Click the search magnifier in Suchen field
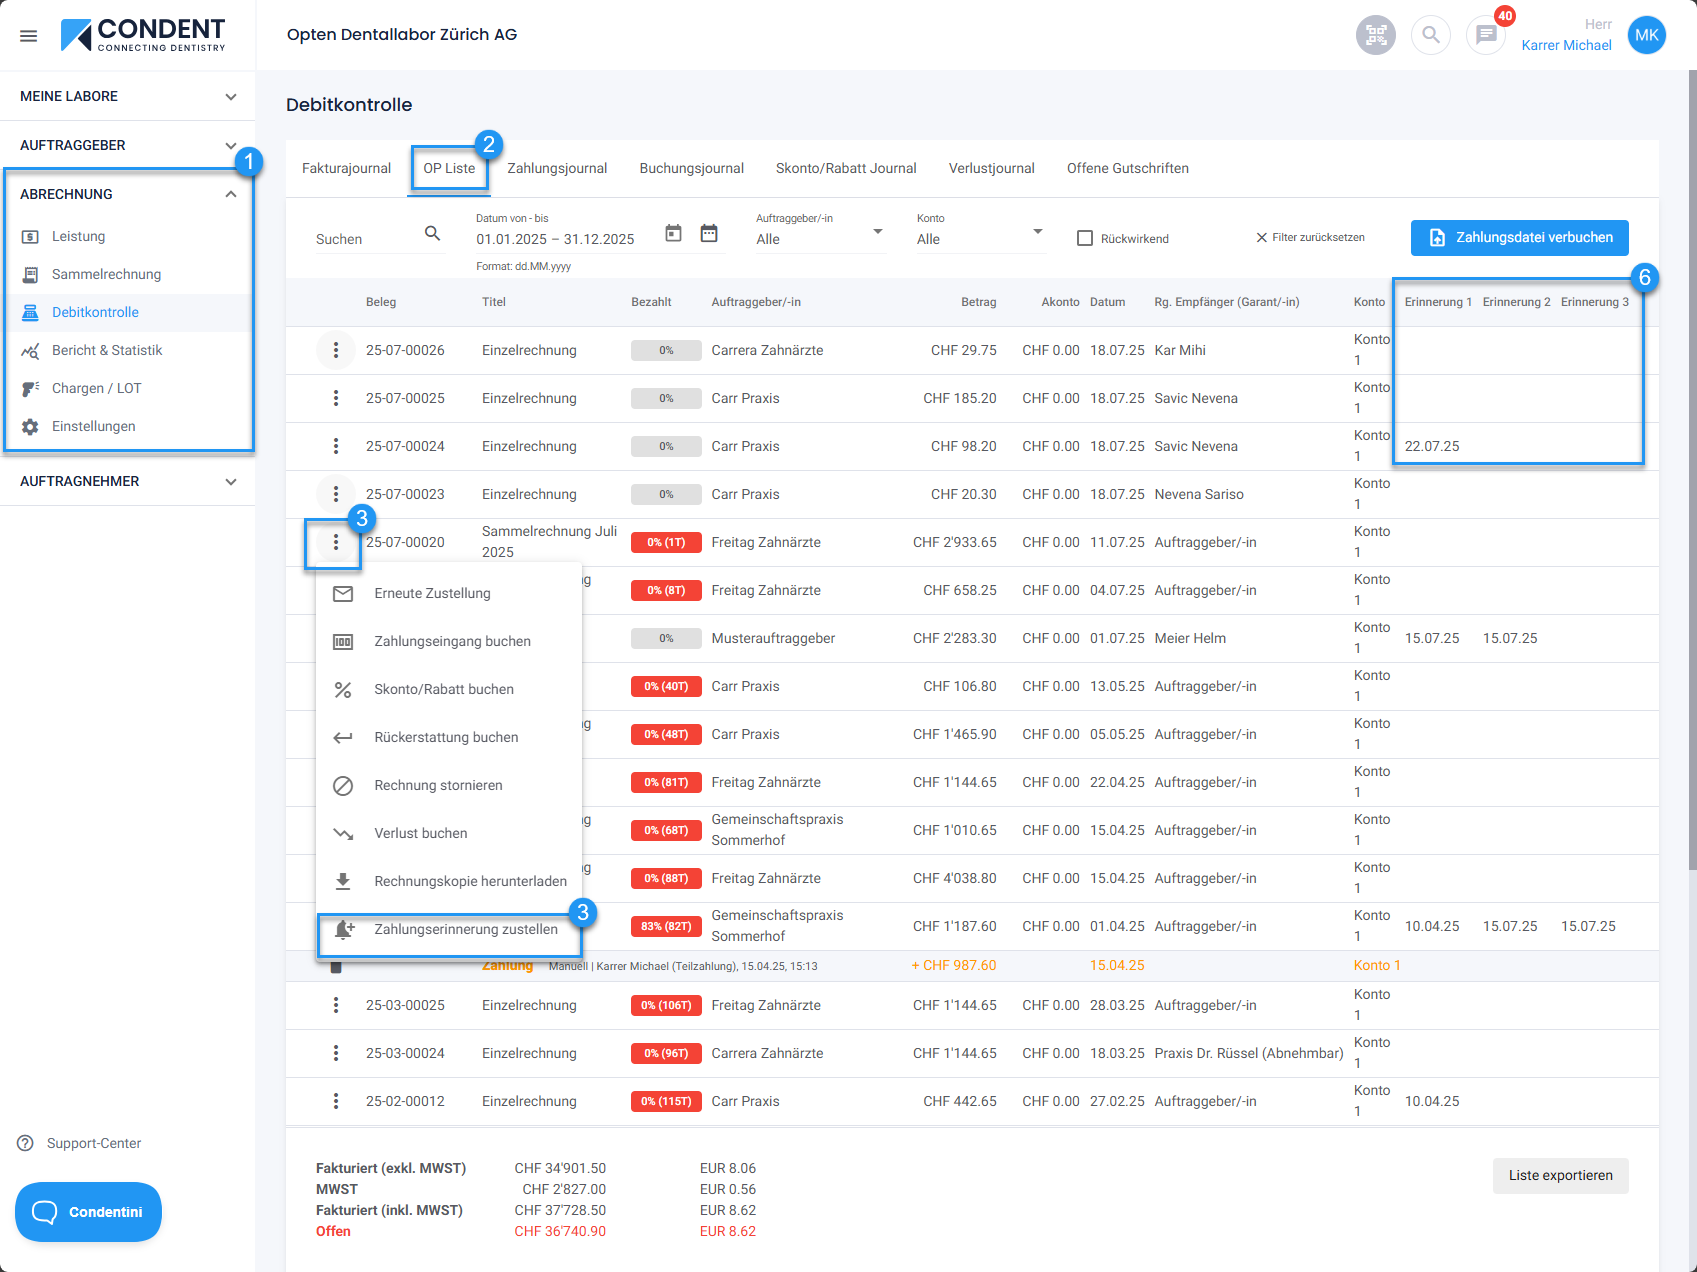 coord(432,233)
